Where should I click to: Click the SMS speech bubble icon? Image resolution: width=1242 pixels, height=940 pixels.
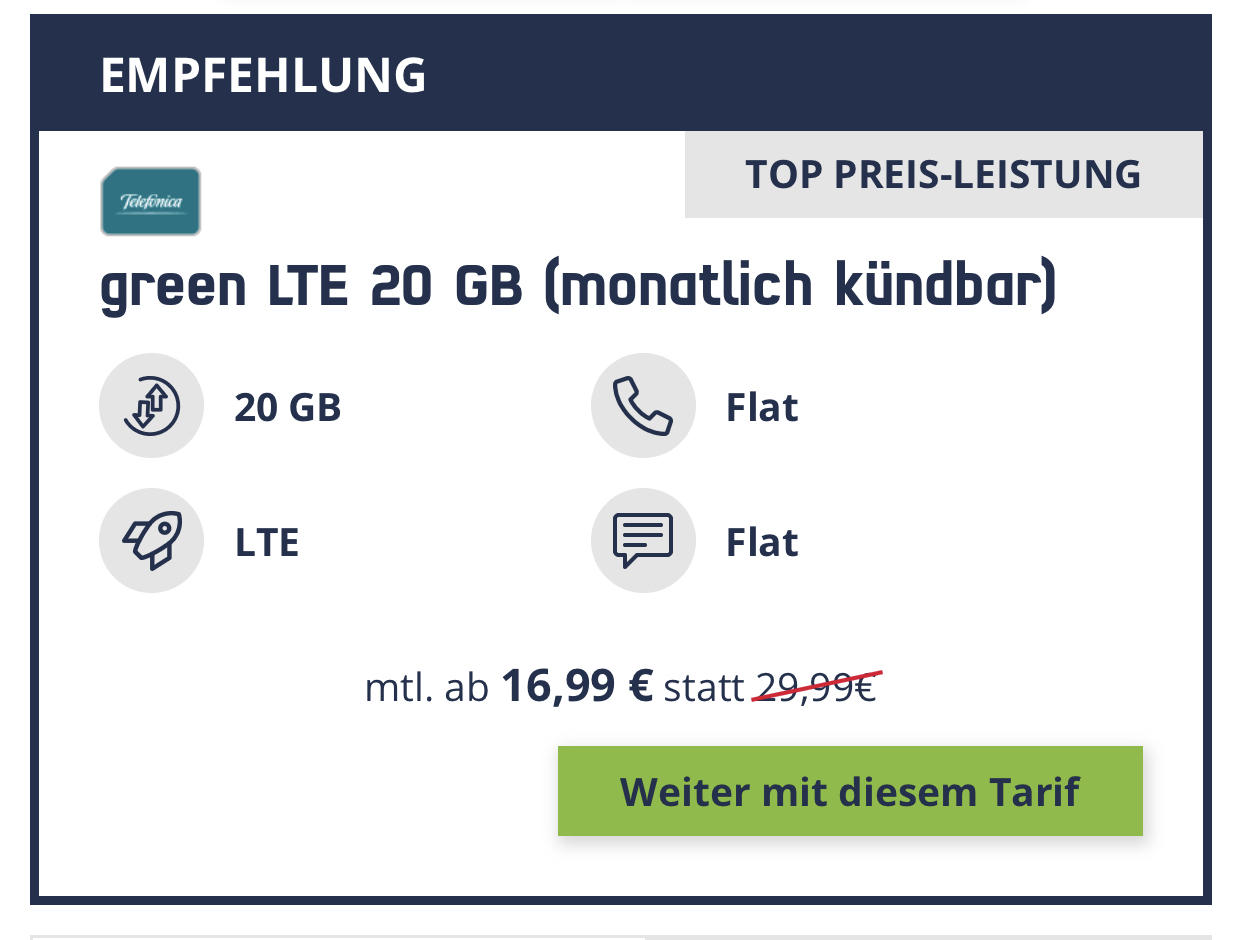643,541
